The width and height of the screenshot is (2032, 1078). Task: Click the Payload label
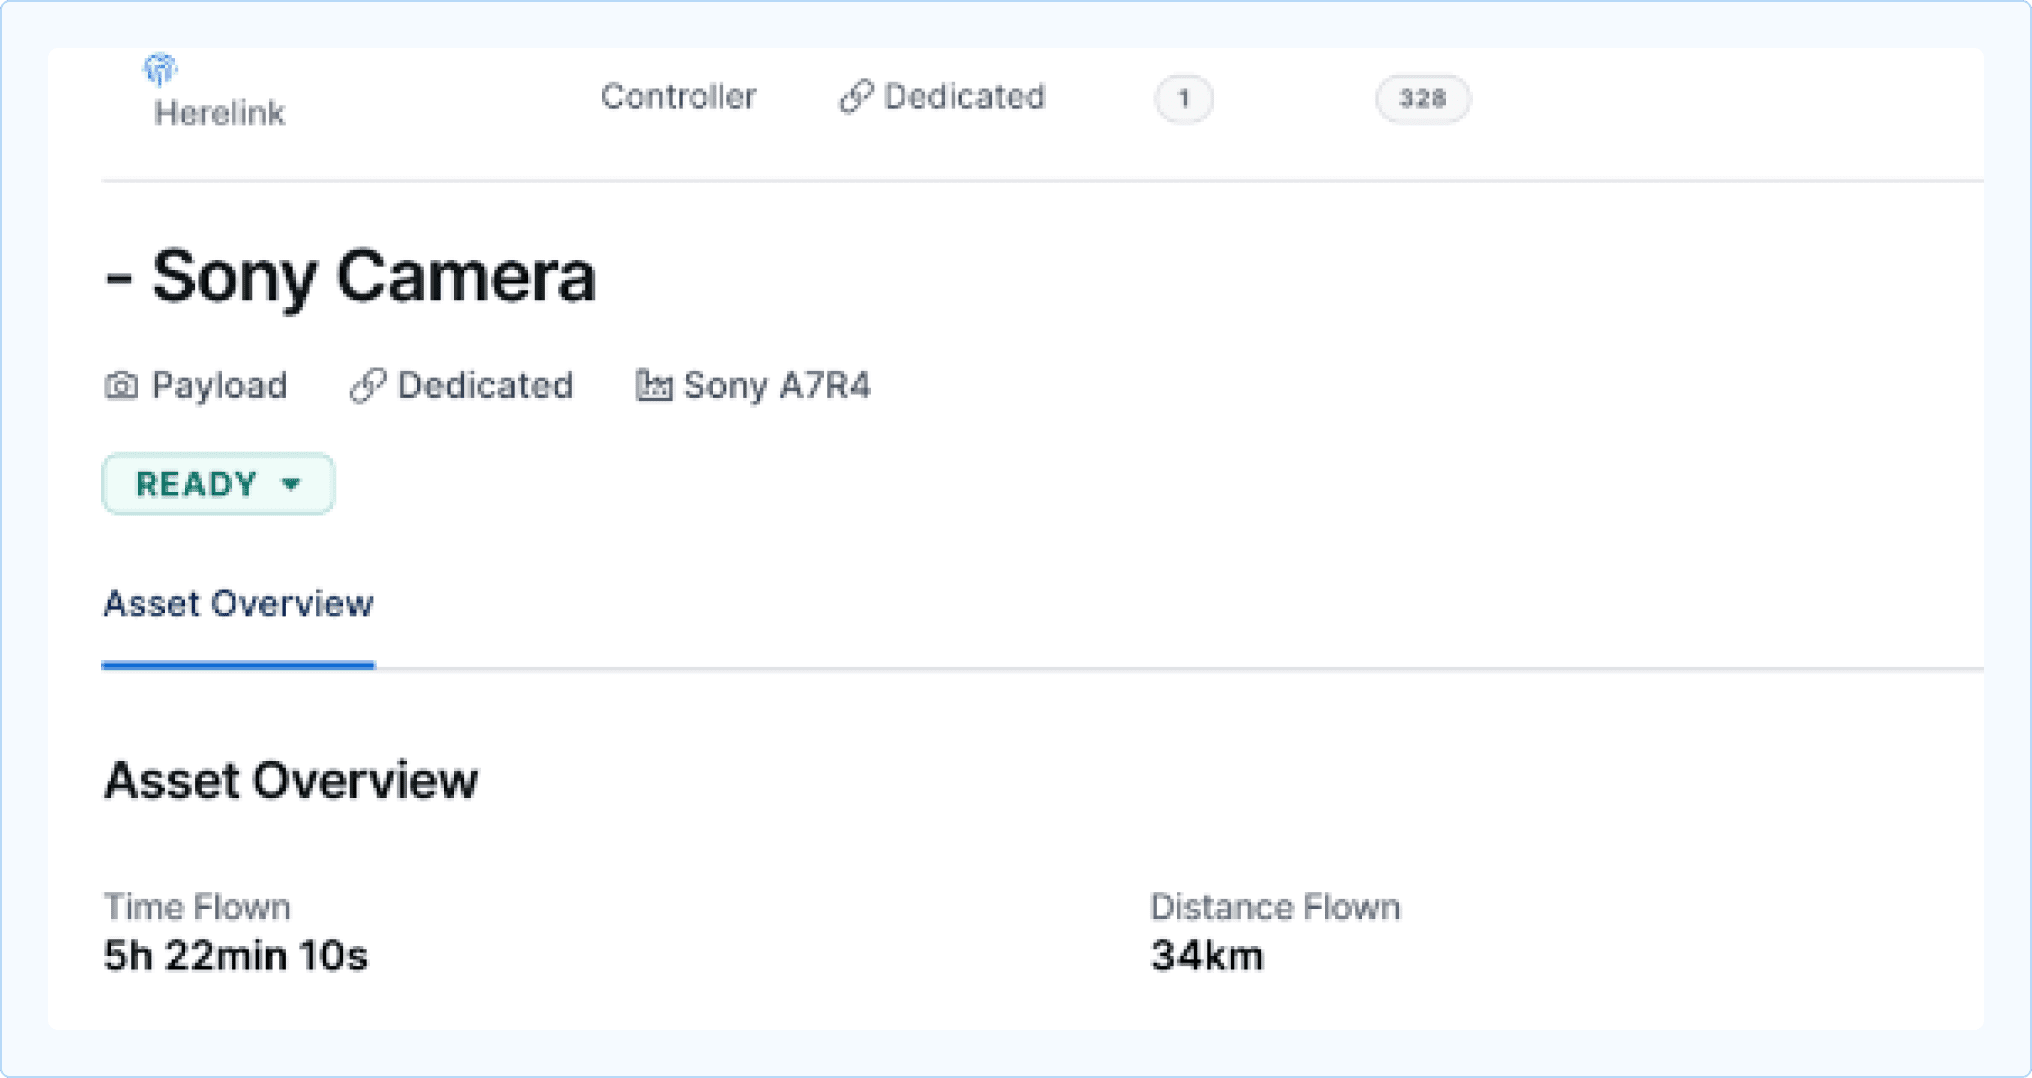click(219, 386)
